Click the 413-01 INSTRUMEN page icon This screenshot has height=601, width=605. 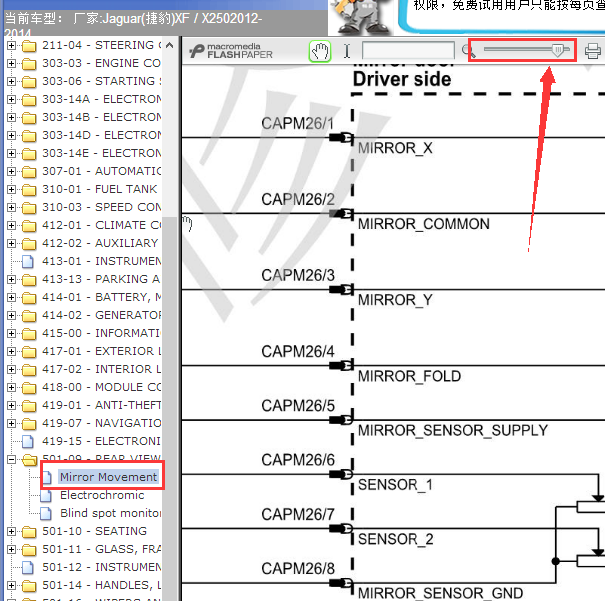(28, 262)
